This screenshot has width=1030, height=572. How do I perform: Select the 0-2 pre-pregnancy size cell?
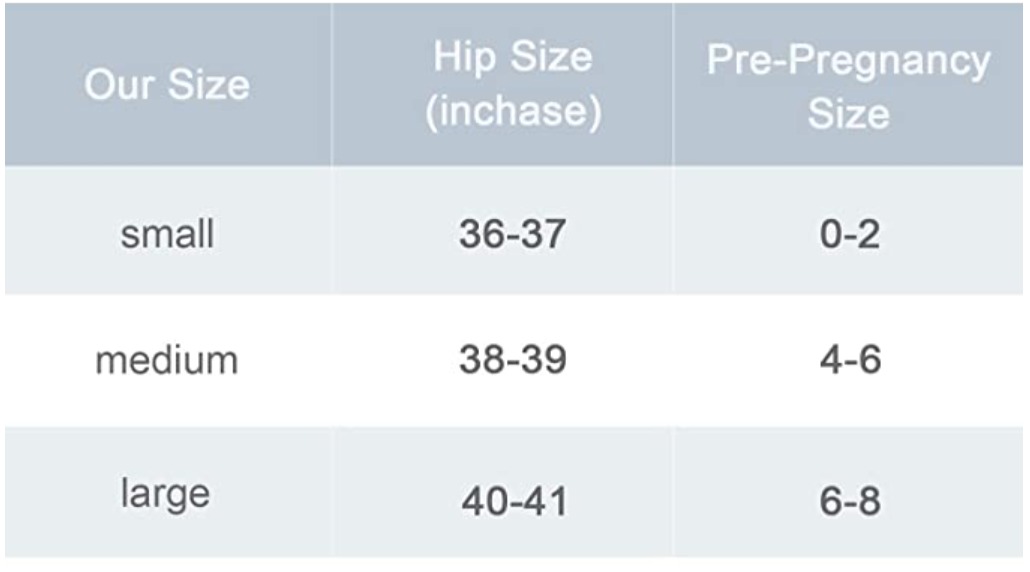click(x=848, y=230)
